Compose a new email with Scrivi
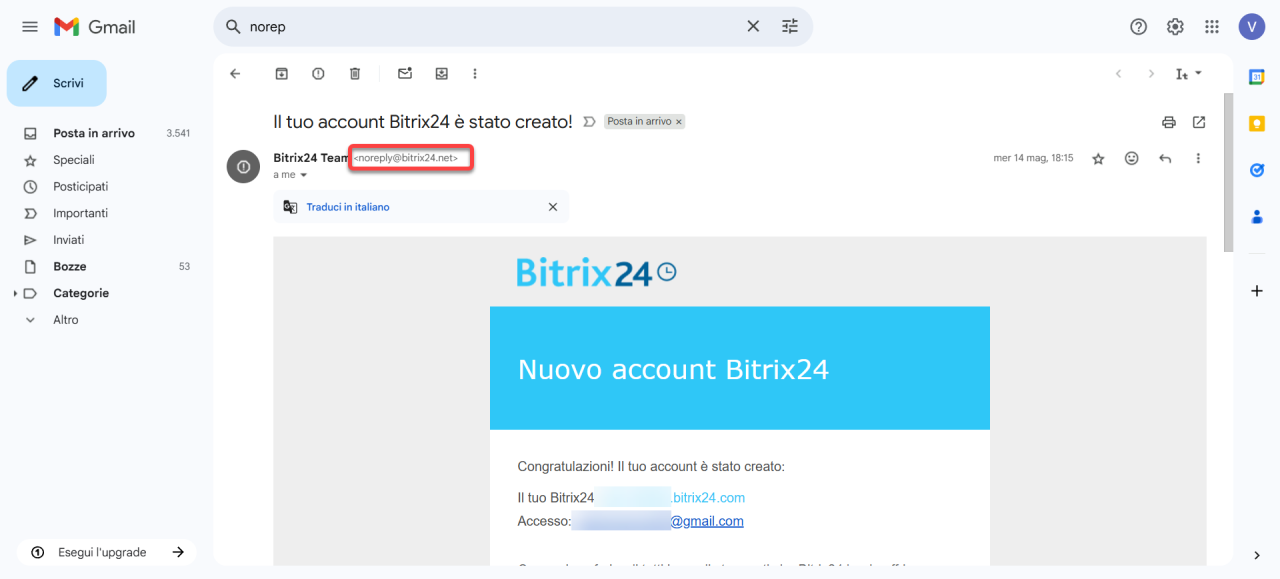1280x579 pixels. tap(57, 83)
